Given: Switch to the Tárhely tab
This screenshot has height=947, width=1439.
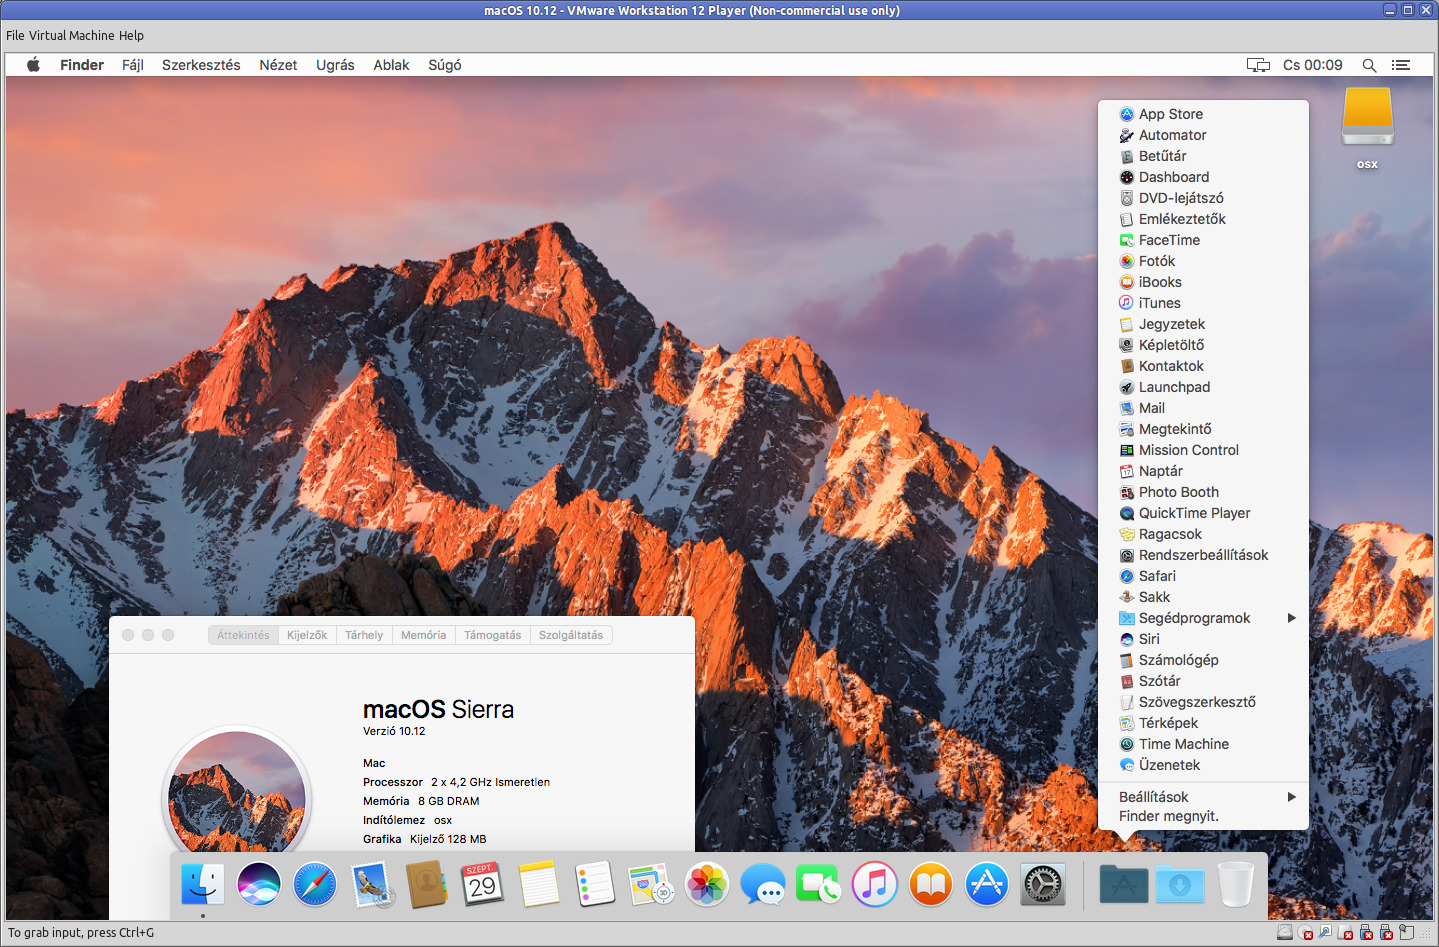Looking at the screenshot, I should point(364,635).
